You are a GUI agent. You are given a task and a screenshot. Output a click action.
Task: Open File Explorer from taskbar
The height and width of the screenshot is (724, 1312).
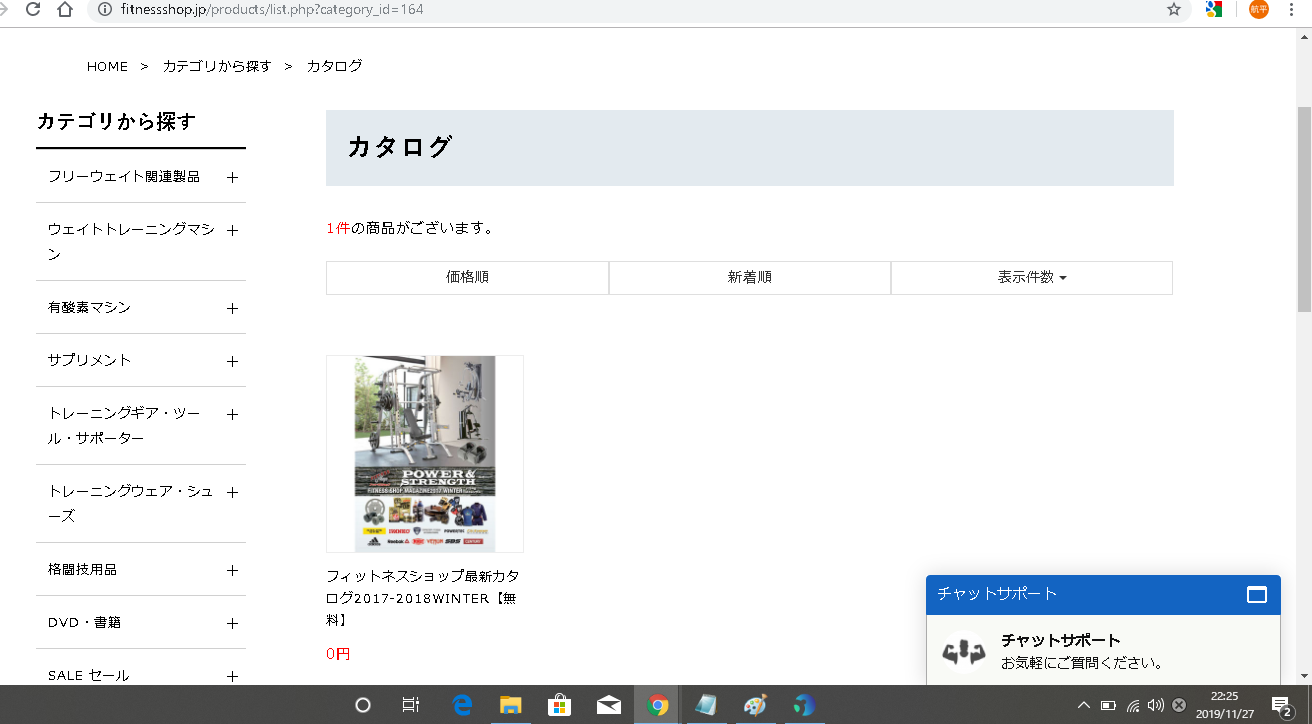511,705
